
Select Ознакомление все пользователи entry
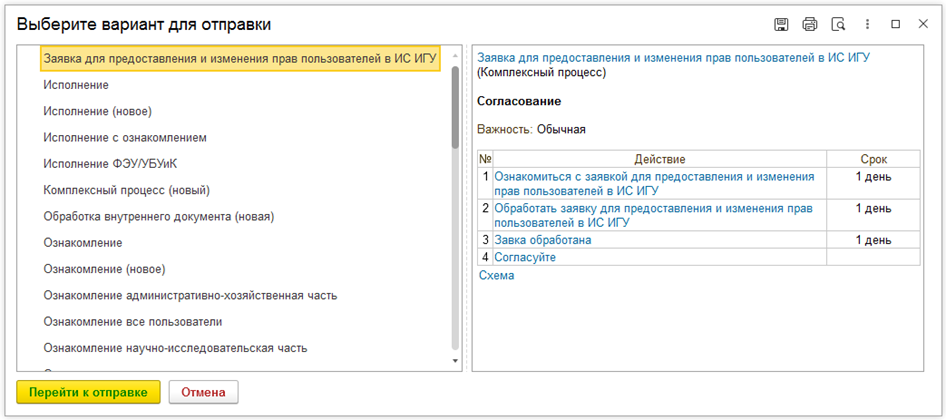click(133, 322)
